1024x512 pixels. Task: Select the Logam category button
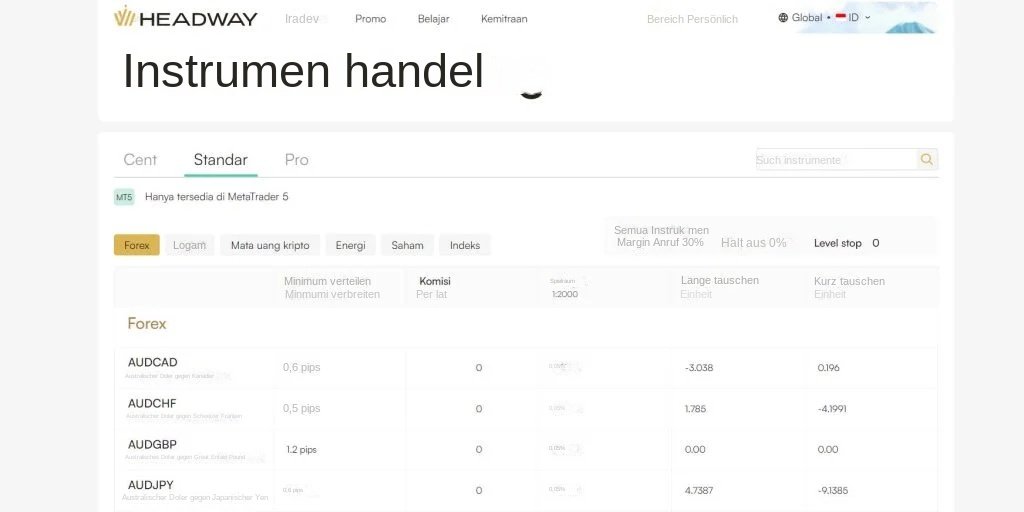pos(189,245)
